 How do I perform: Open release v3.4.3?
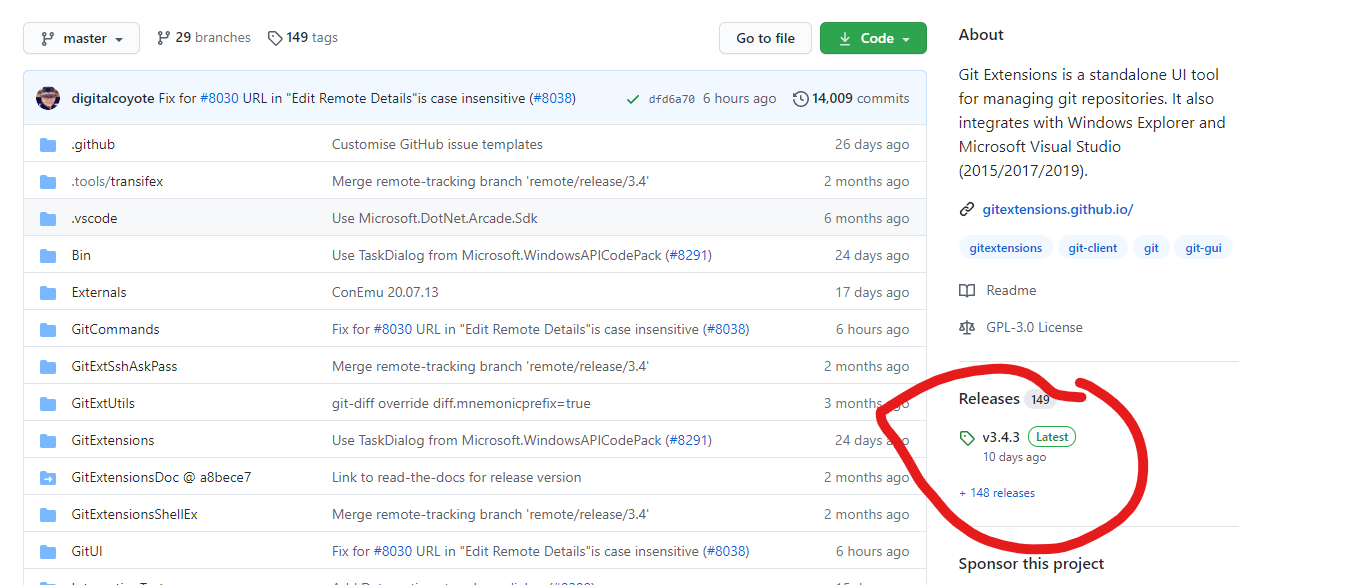(x=1000, y=437)
